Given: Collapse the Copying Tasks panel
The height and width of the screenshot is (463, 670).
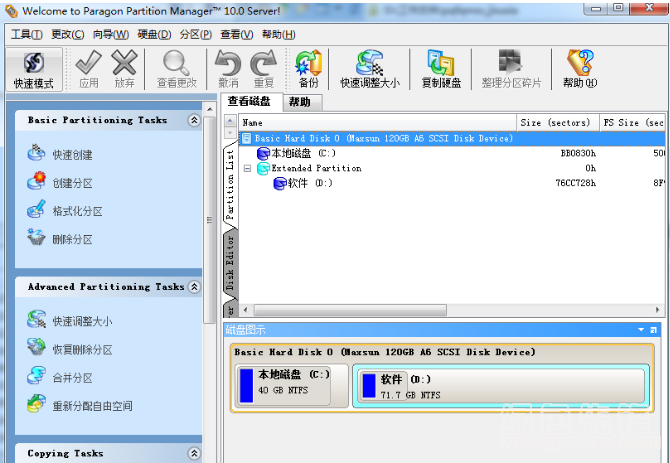Looking at the screenshot, I should pyautogui.click(x=194, y=453).
